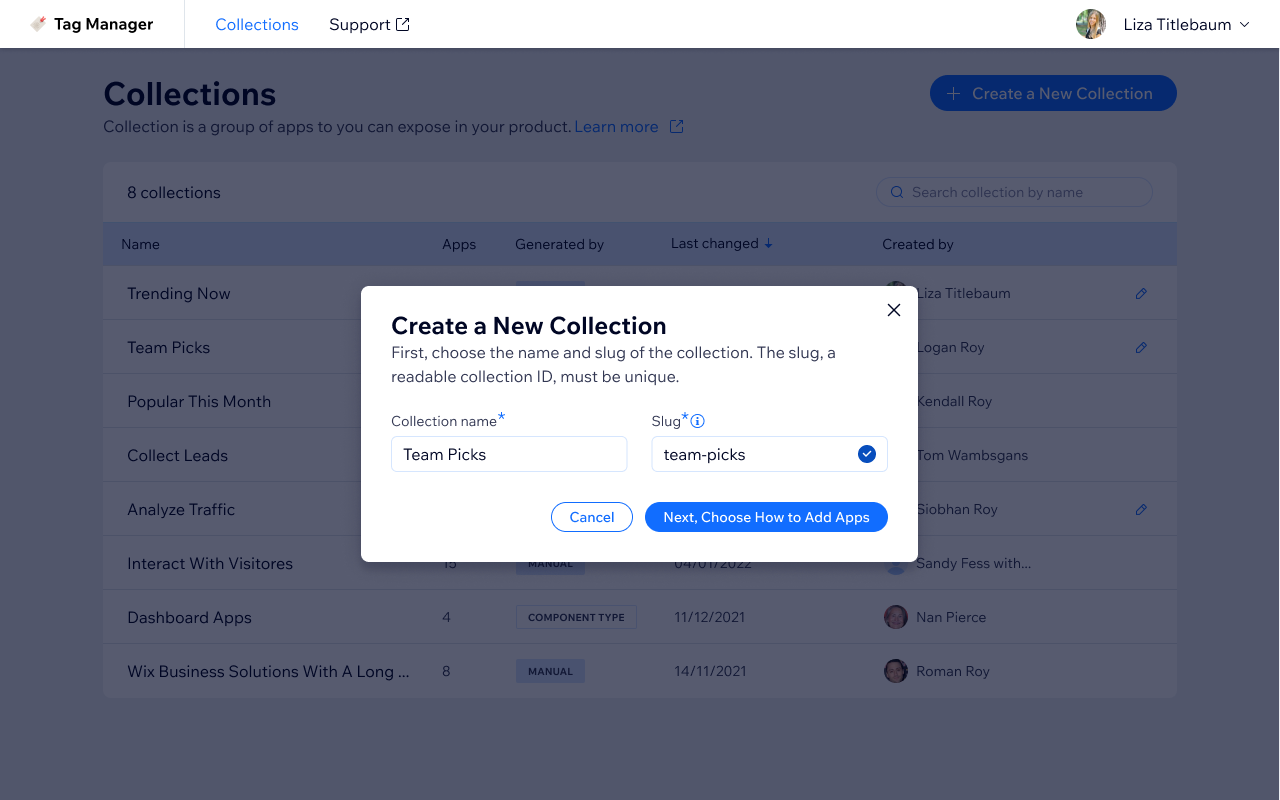Focus the Search collection by name box
This screenshot has height=800, width=1280.
click(x=1014, y=192)
